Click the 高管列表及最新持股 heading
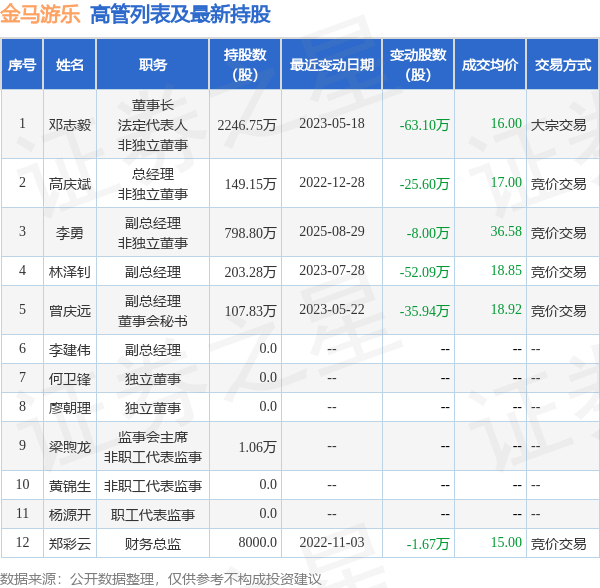Image resolution: width=600 pixels, height=588 pixels. coord(180,15)
